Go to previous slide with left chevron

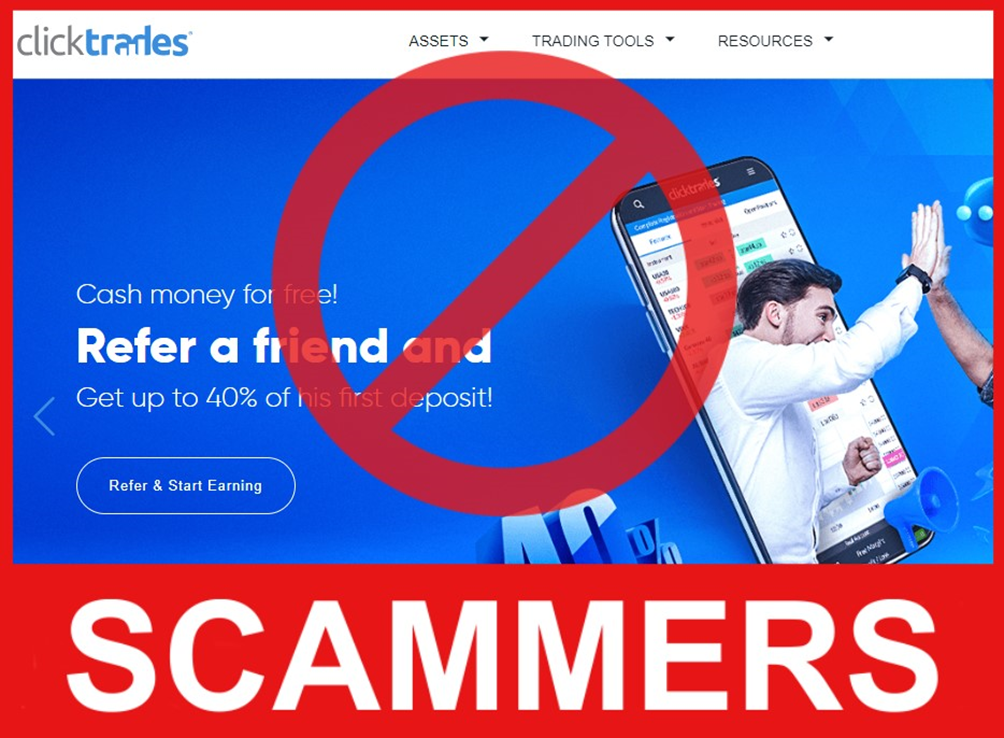tap(44, 417)
